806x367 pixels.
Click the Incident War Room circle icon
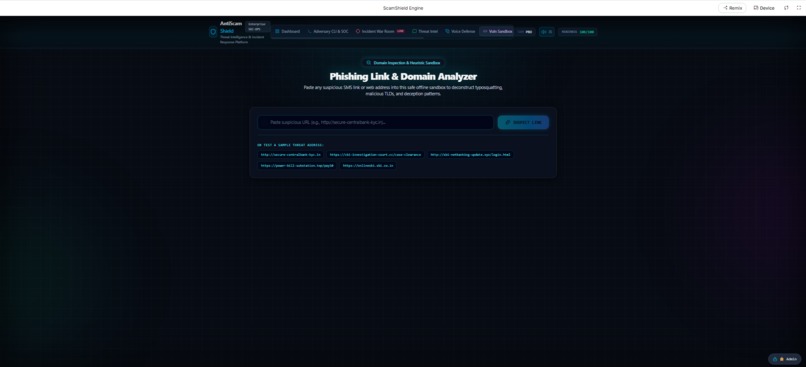coord(358,31)
